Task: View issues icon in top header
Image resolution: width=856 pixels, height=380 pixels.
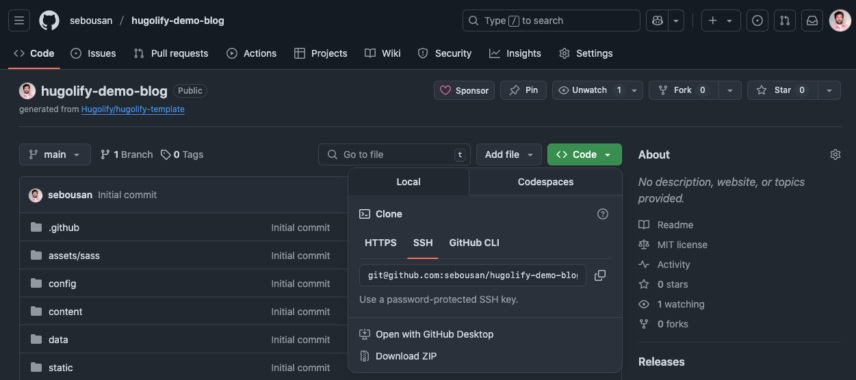Action: (x=757, y=21)
